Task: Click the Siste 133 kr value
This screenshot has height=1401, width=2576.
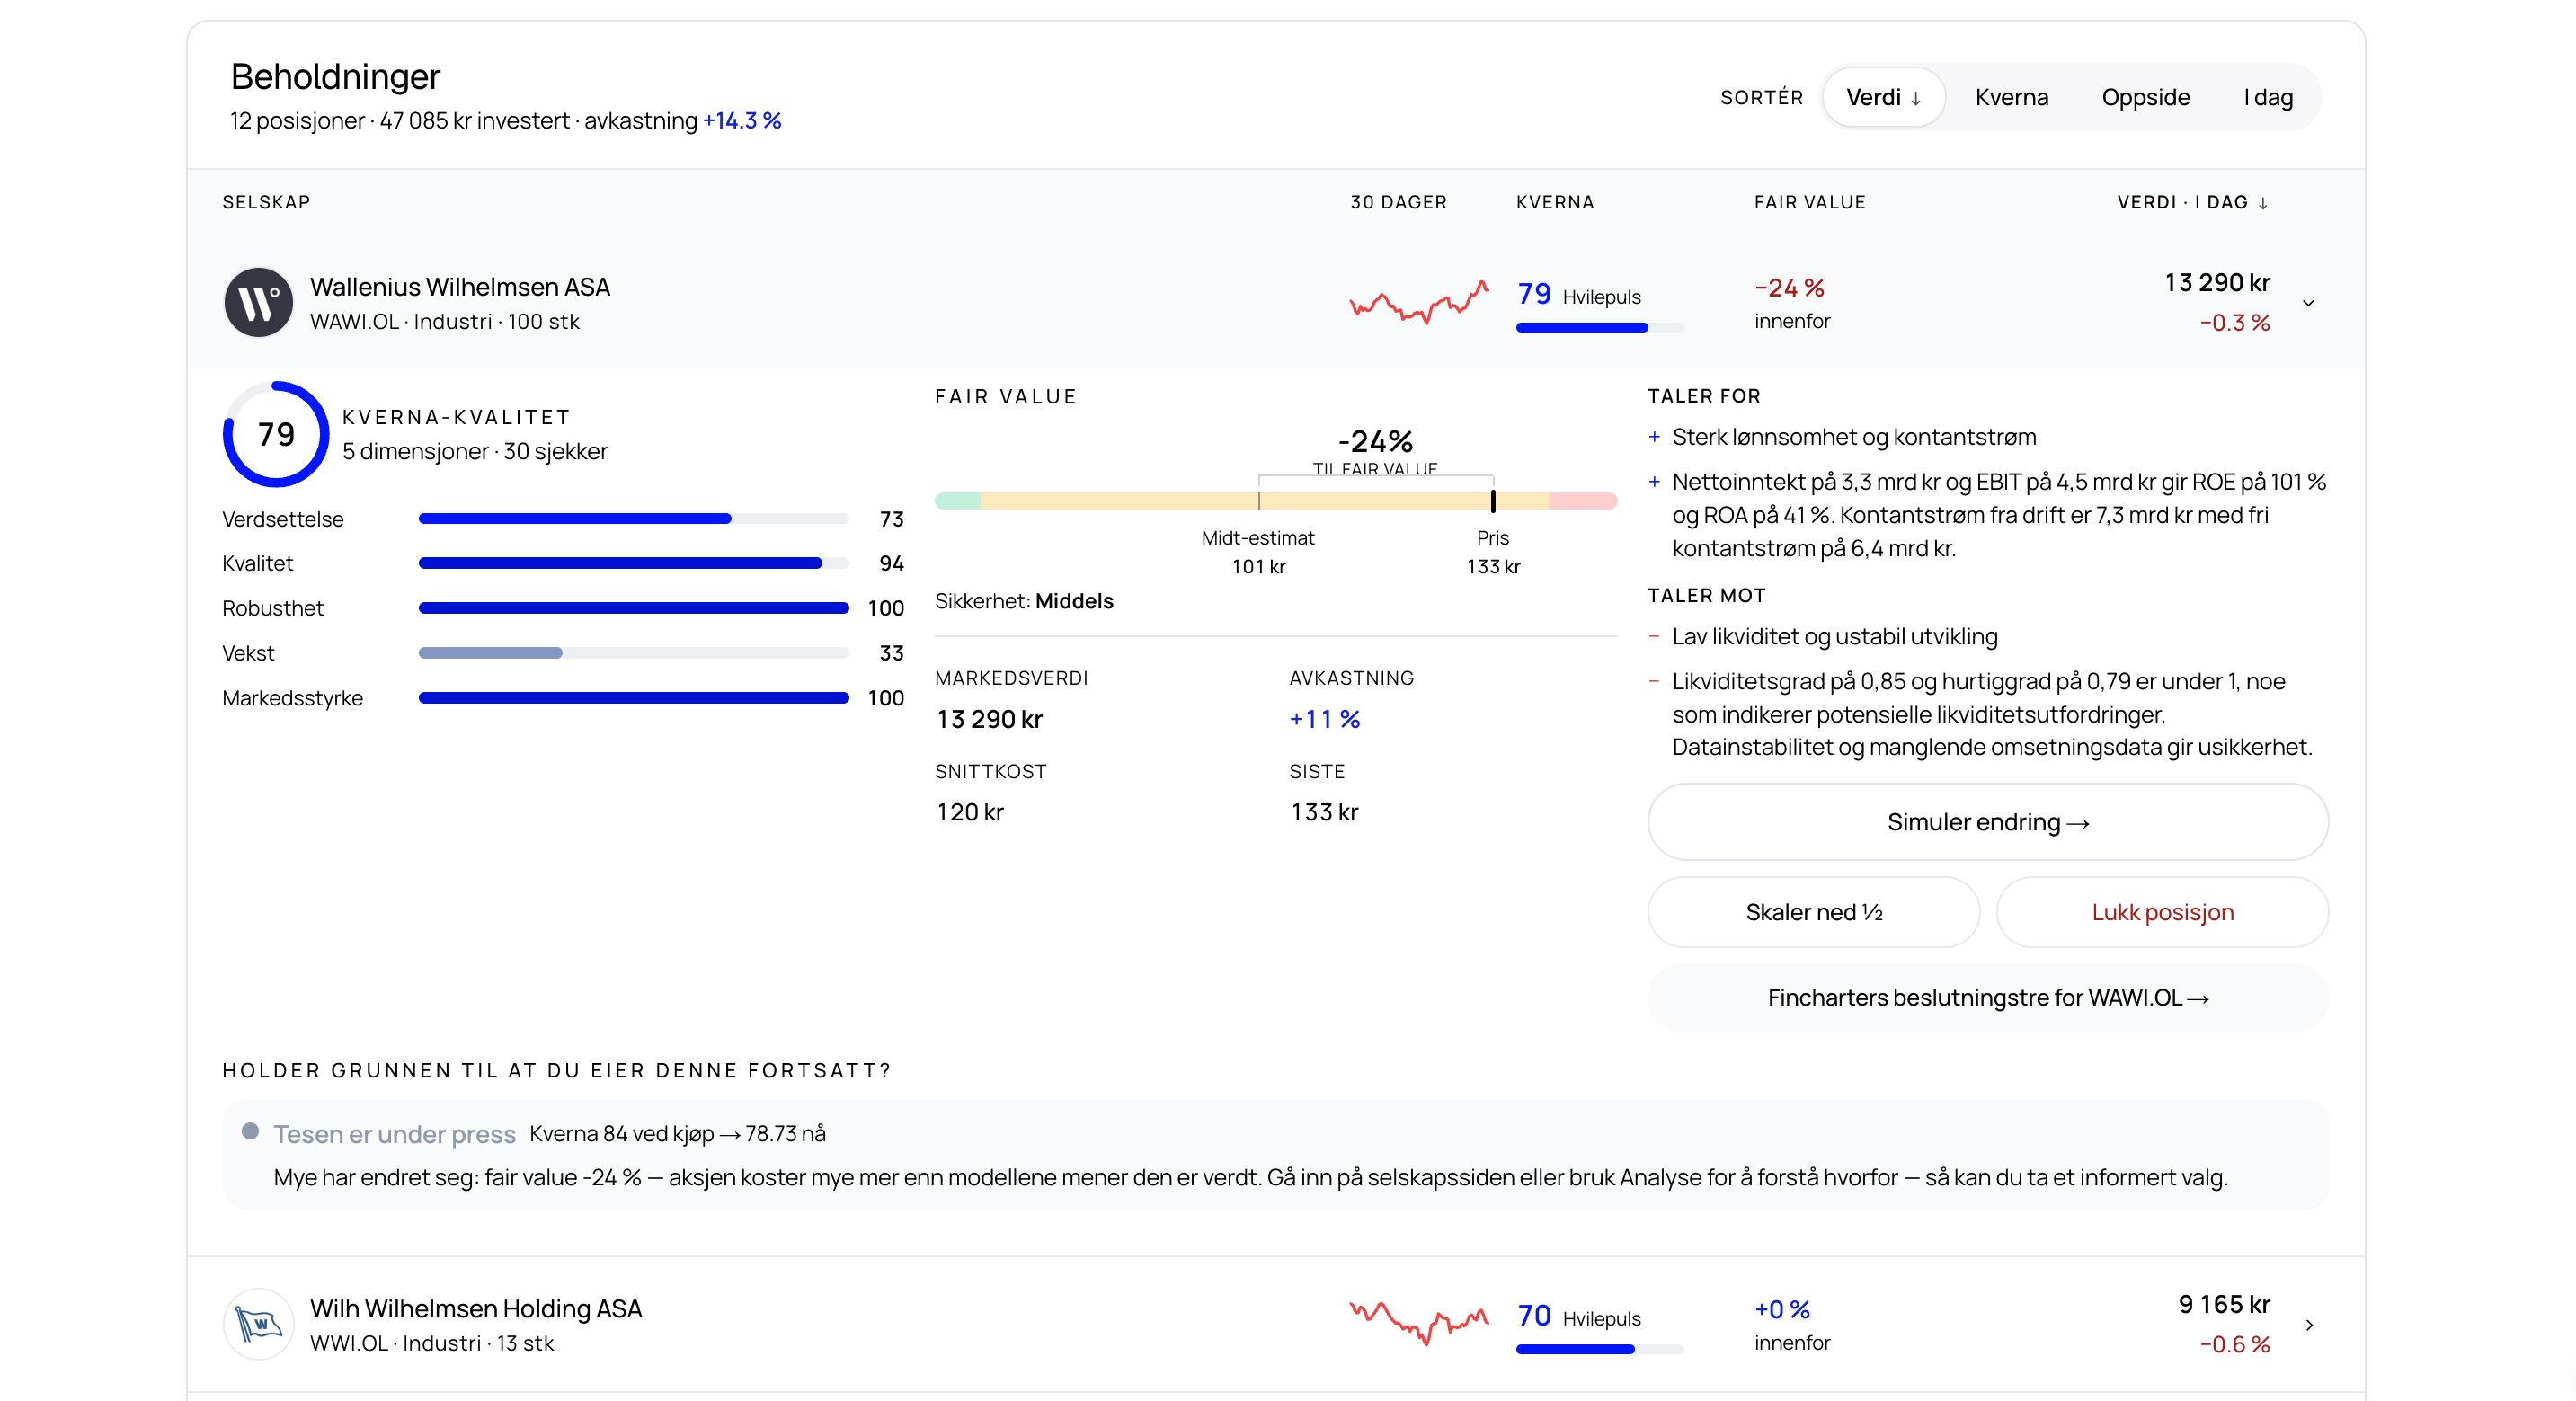Action: tap(1324, 812)
